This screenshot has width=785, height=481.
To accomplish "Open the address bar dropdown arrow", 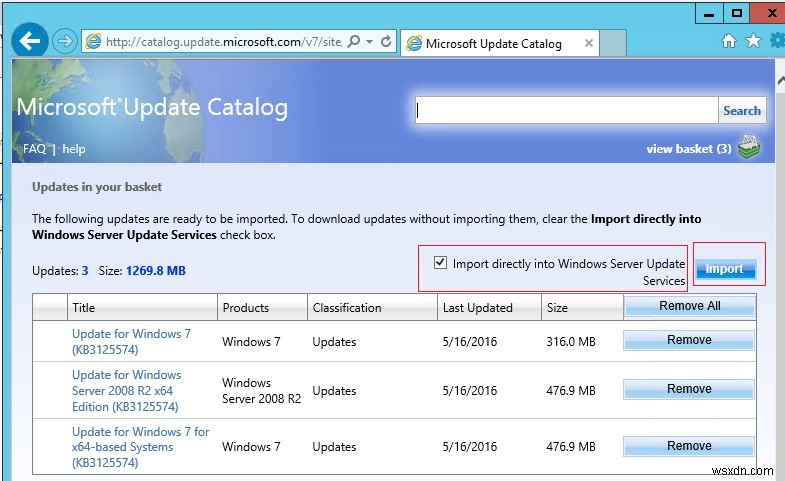I will click(369, 42).
